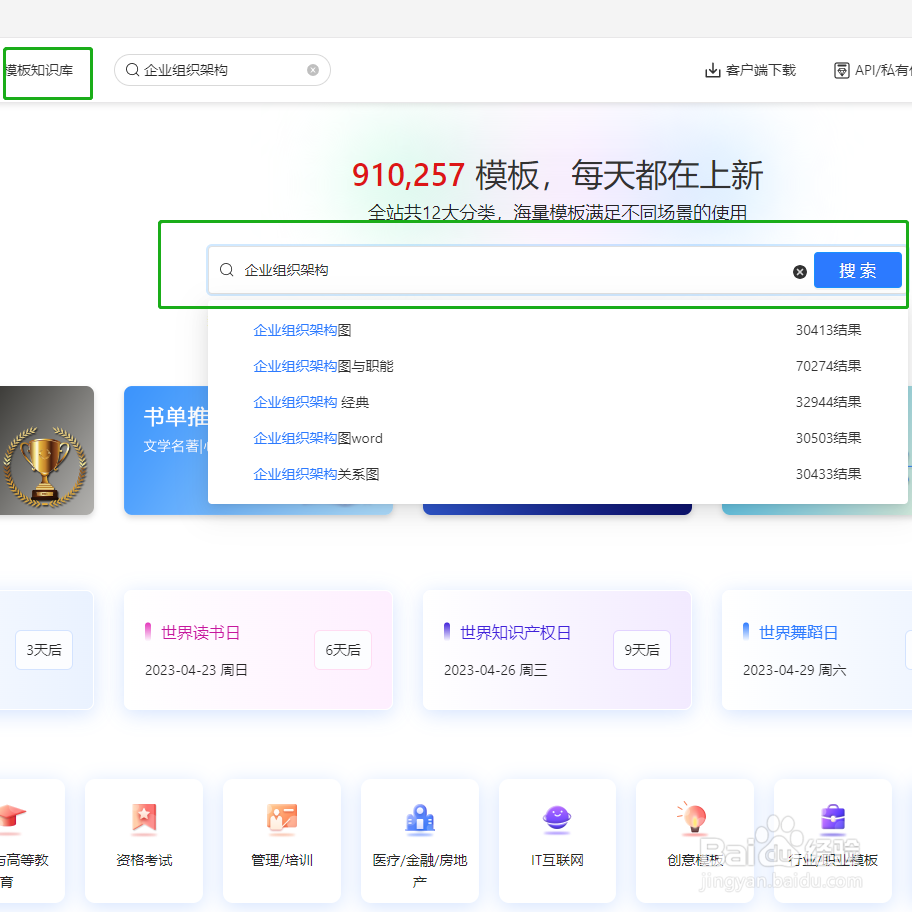Image resolution: width=912 pixels, height=912 pixels.
Task: Open 模板知识库 in top navigation
Action: coord(38,70)
